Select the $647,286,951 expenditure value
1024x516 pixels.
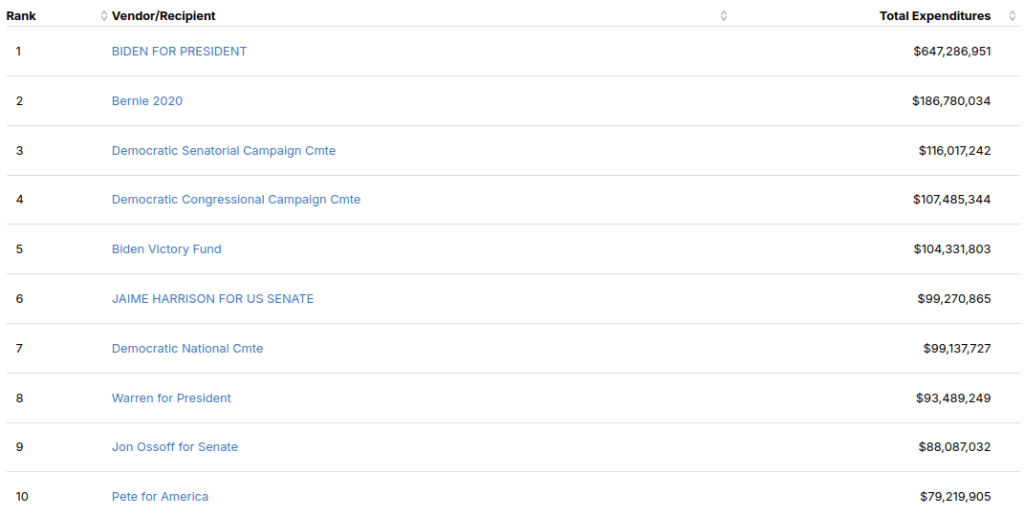click(952, 51)
